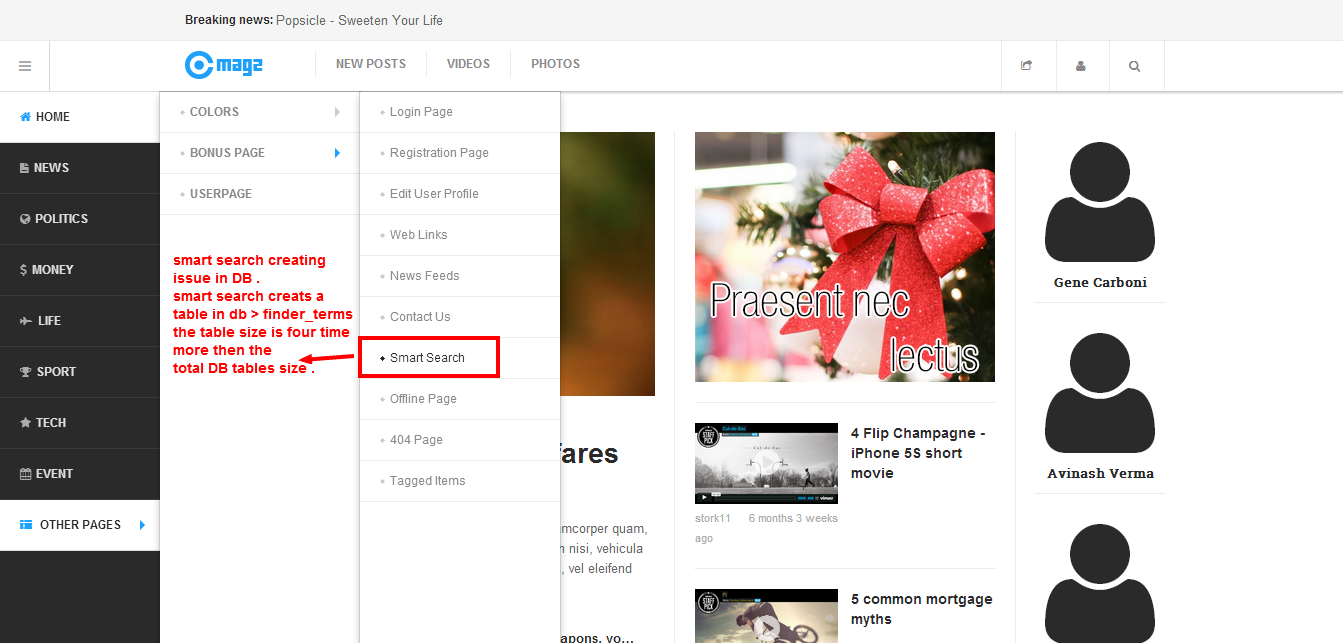This screenshot has width=1343, height=643.
Task: Open the PHOTOS menu item
Action: click(555, 63)
